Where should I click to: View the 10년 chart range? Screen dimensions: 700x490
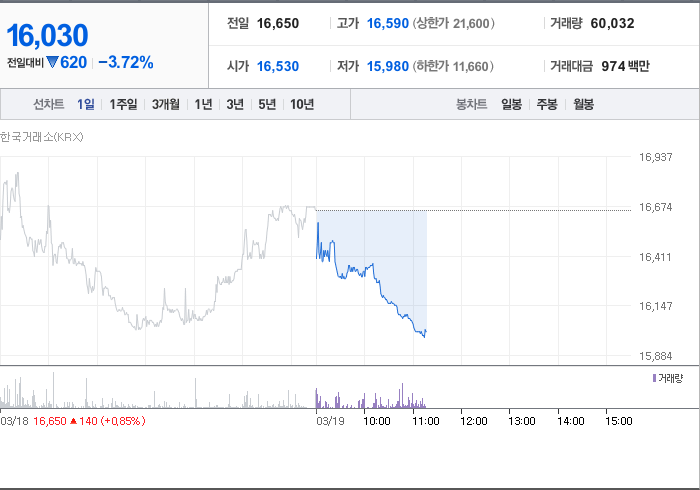click(x=302, y=104)
